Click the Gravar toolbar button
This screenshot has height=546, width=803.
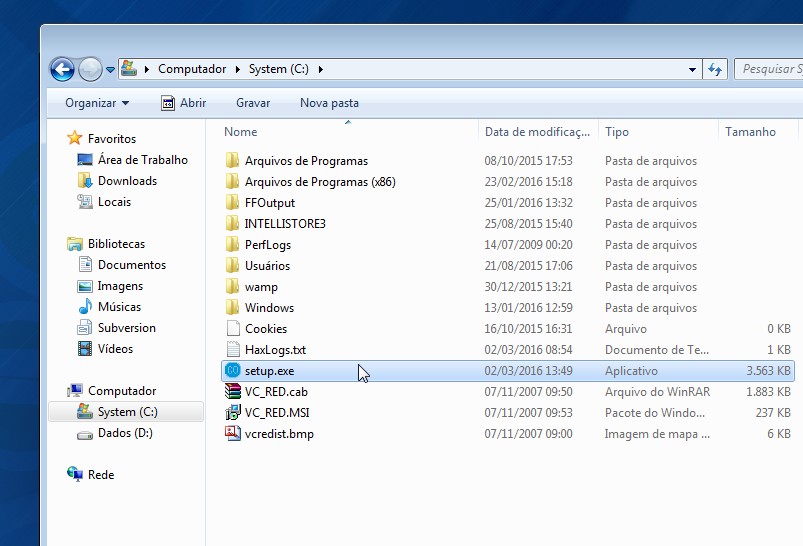[253, 103]
